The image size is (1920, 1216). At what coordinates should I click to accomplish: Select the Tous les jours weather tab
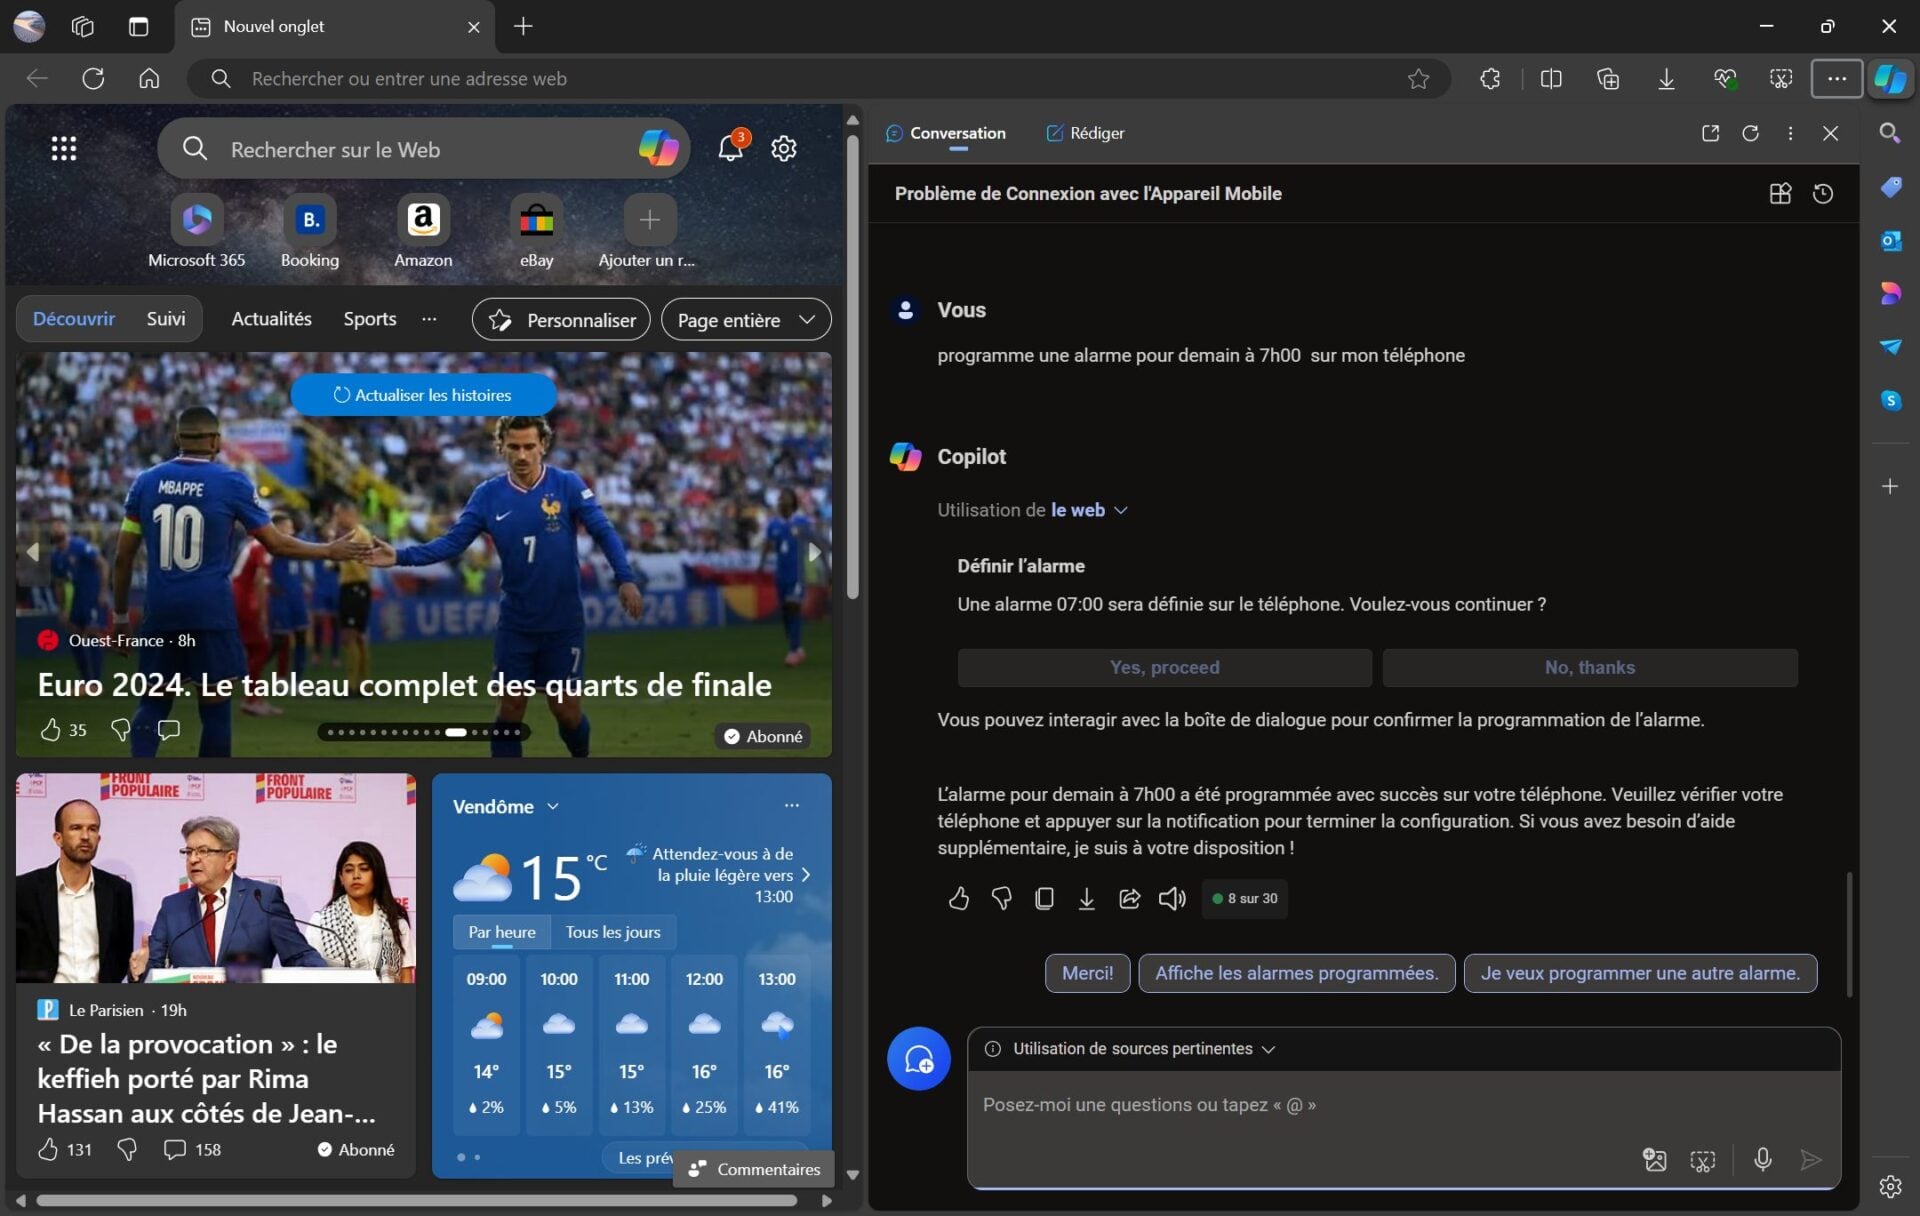[612, 932]
